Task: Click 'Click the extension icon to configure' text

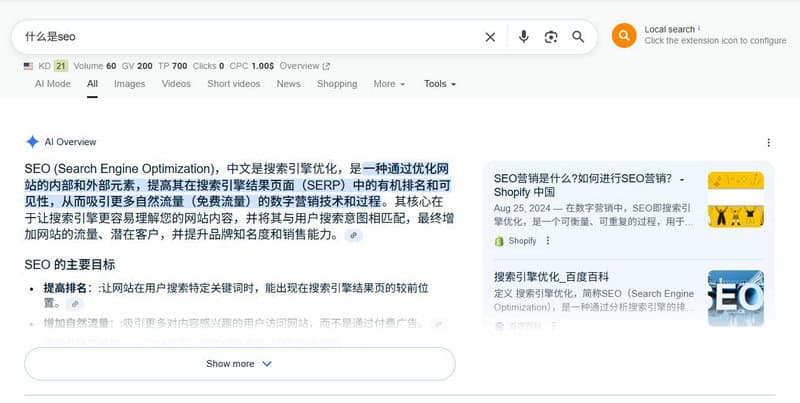Action: coord(715,41)
